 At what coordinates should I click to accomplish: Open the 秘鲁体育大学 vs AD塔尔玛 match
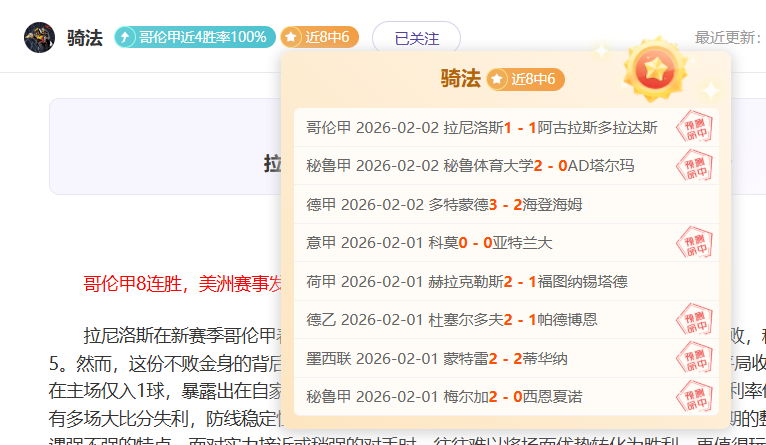470,166
